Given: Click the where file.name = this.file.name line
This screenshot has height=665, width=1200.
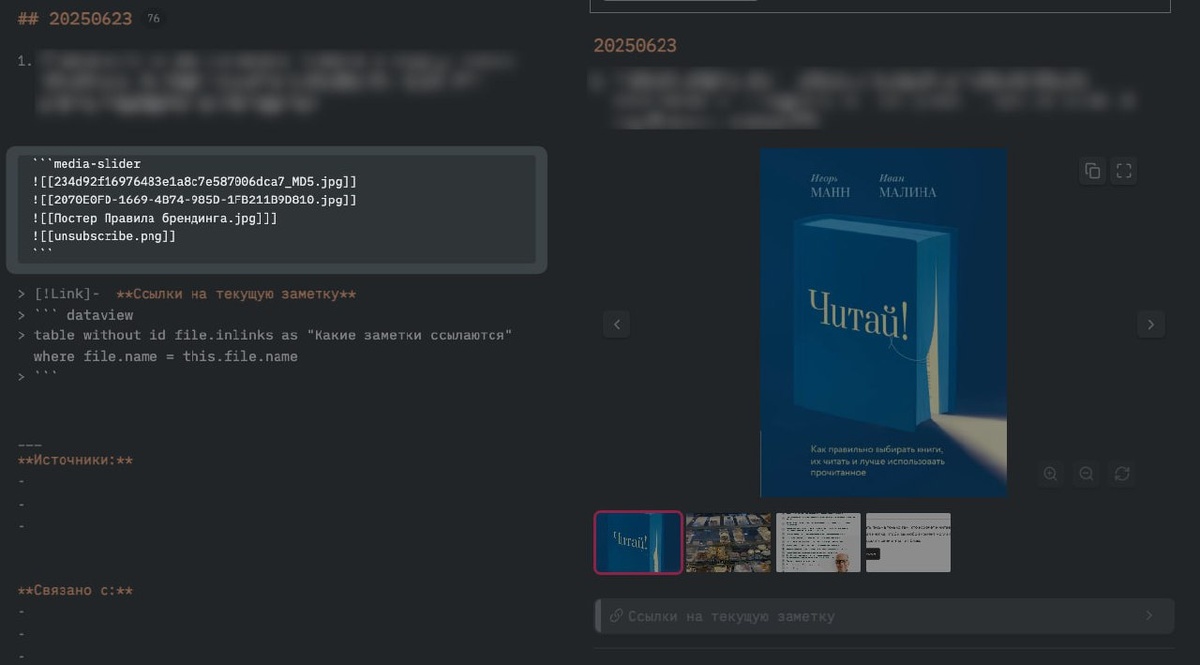Looking at the screenshot, I should point(166,356).
